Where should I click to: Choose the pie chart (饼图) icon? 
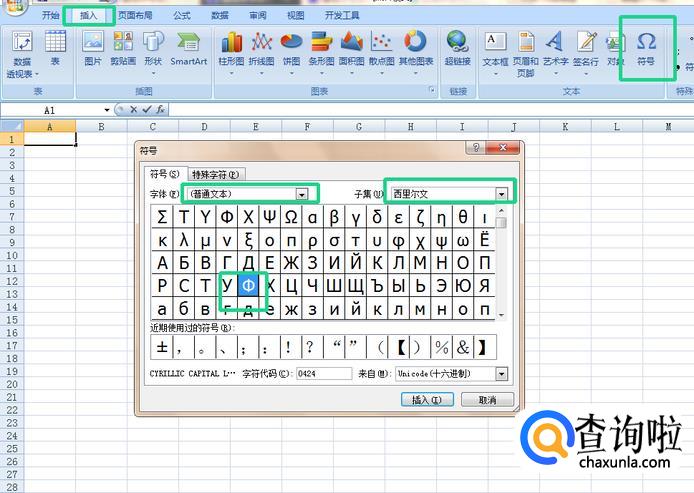click(291, 51)
